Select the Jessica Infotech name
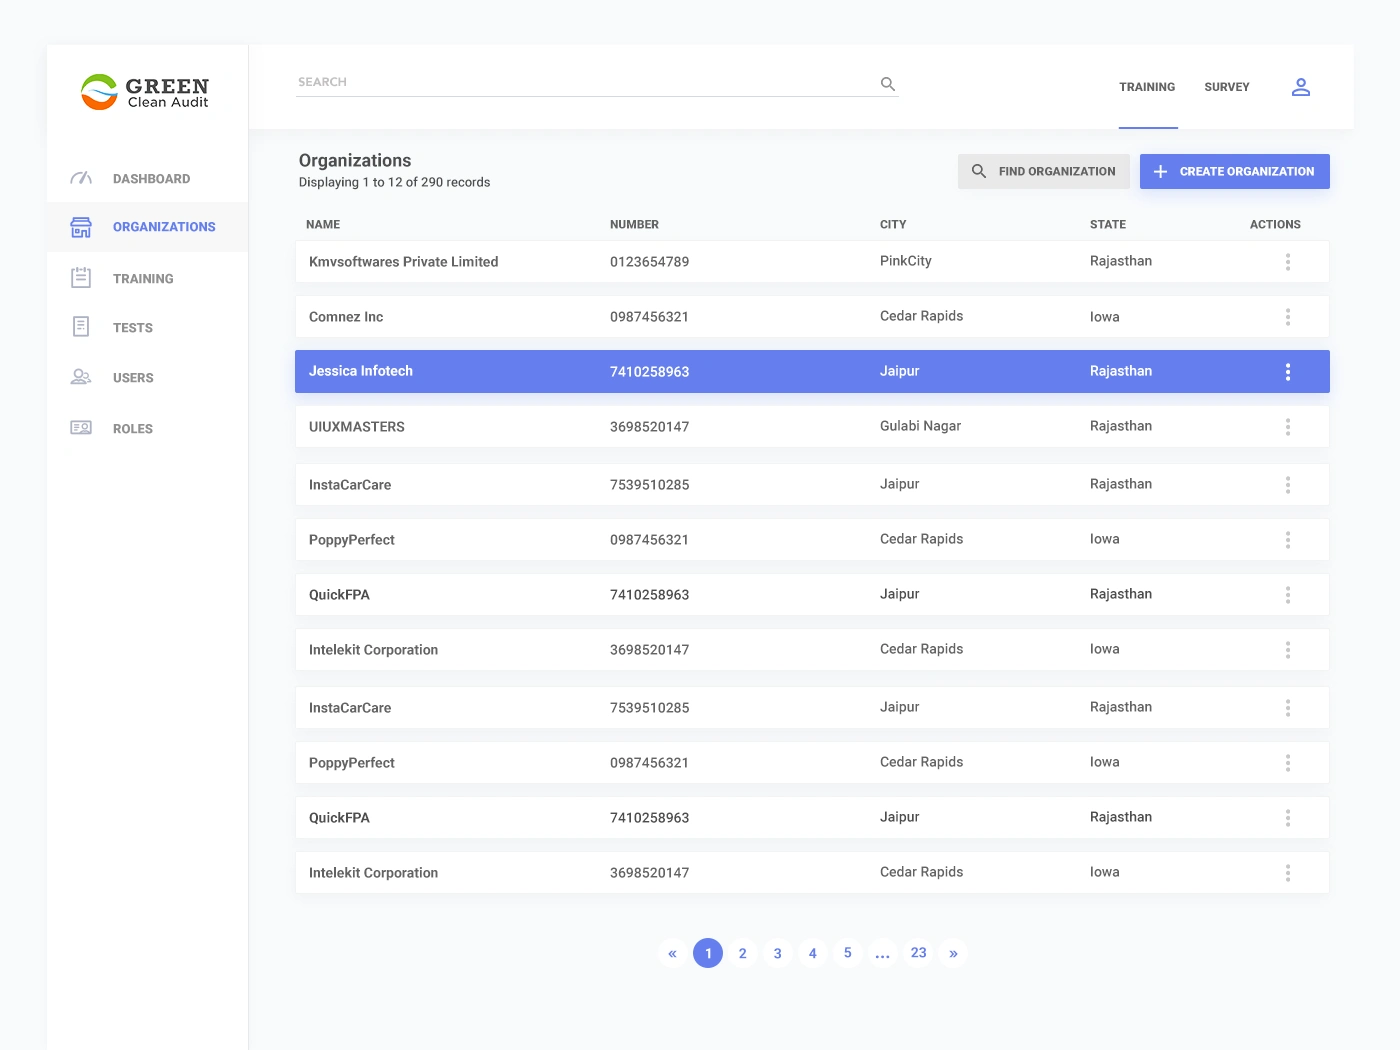This screenshot has height=1050, width=1400. point(361,371)
